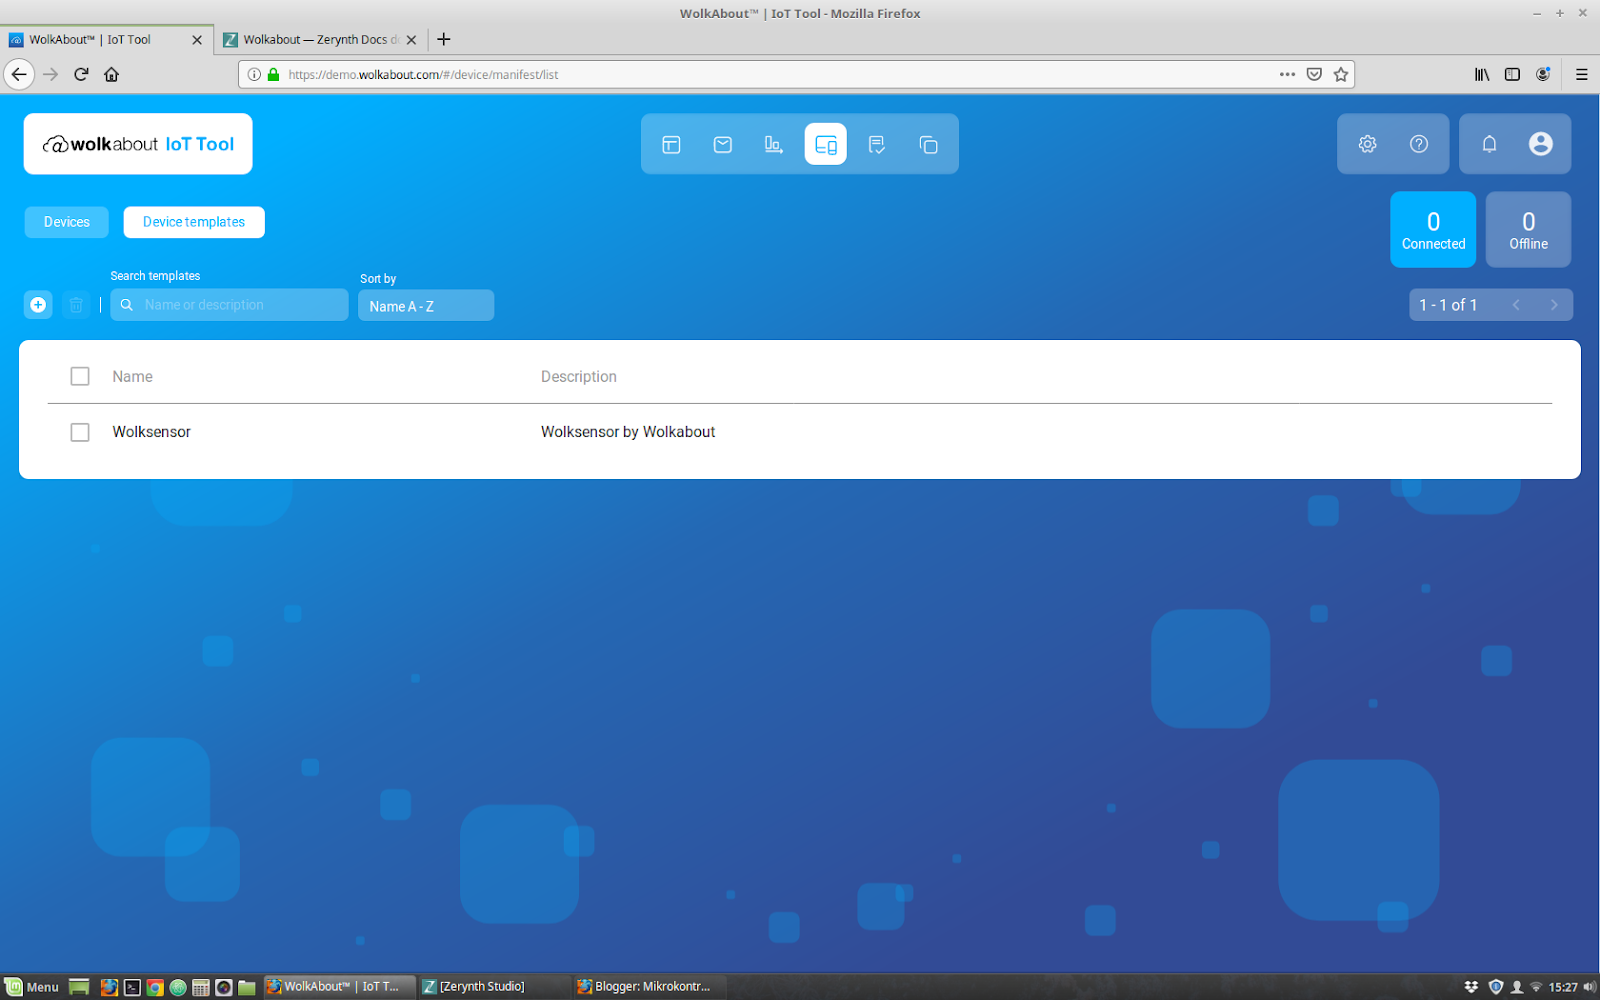1600x1000 pixels.
Task: Switch to the Device templates tab
Action: click(194, 222)
